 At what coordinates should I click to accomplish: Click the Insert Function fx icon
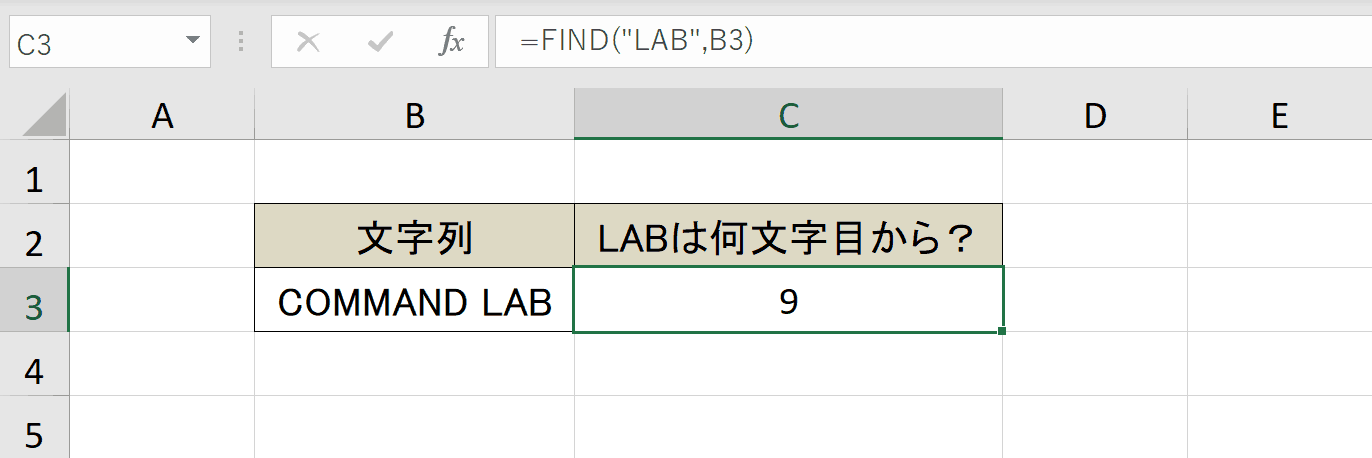tap(452, 42)
